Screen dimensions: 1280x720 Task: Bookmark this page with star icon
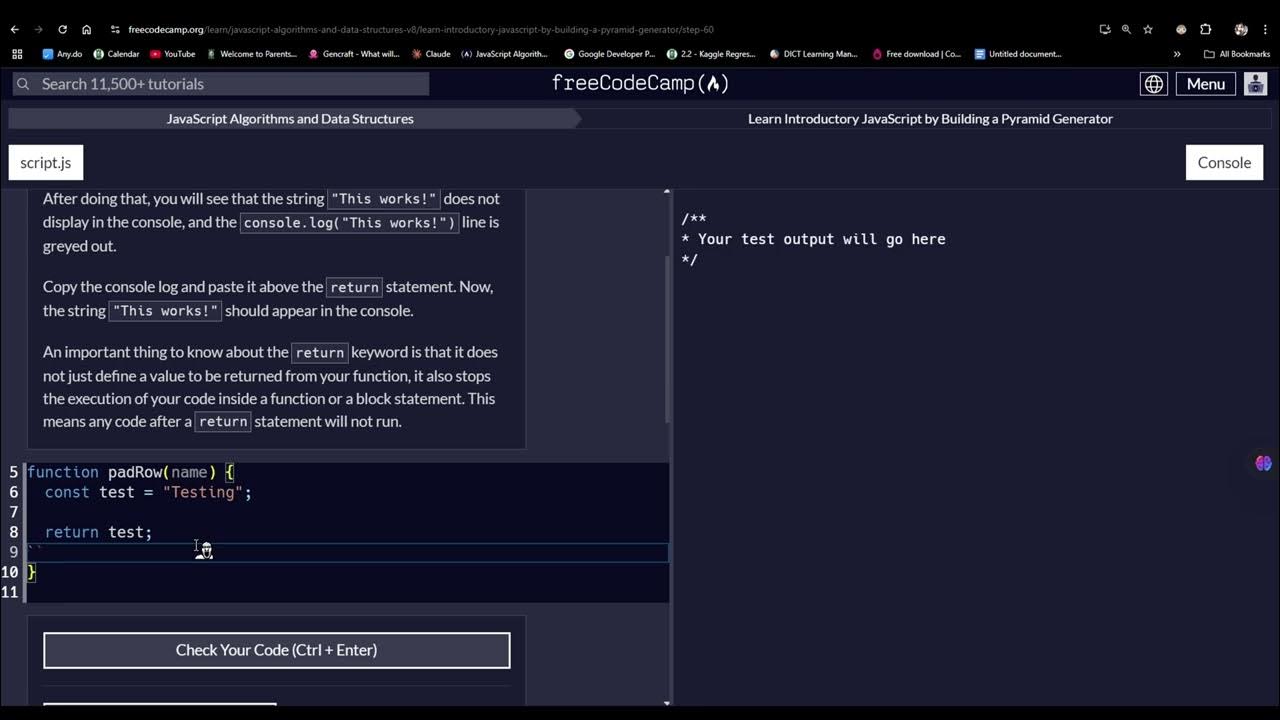(x=1148, y=29)
